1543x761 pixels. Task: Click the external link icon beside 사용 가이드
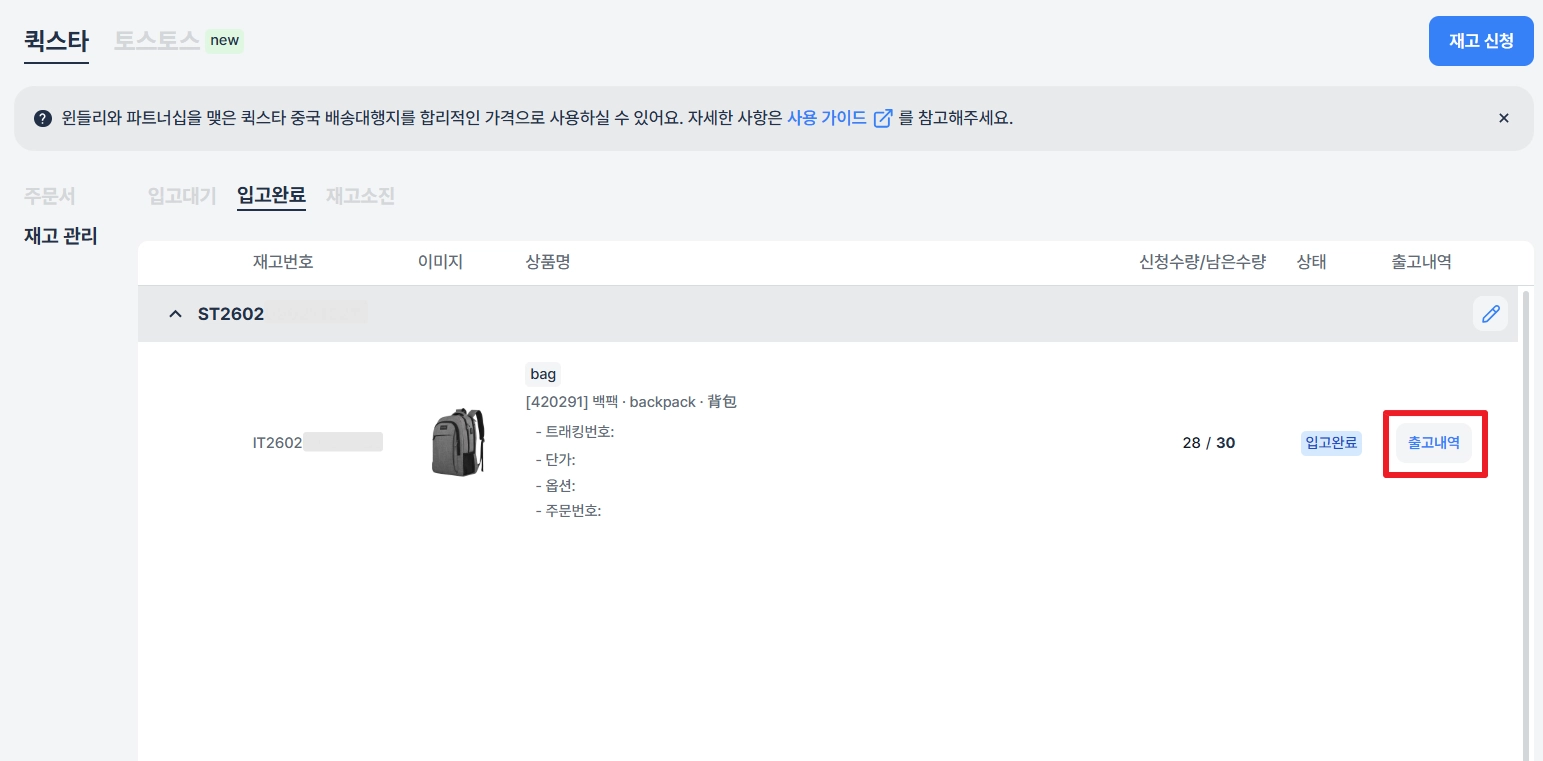click(883, 118)
